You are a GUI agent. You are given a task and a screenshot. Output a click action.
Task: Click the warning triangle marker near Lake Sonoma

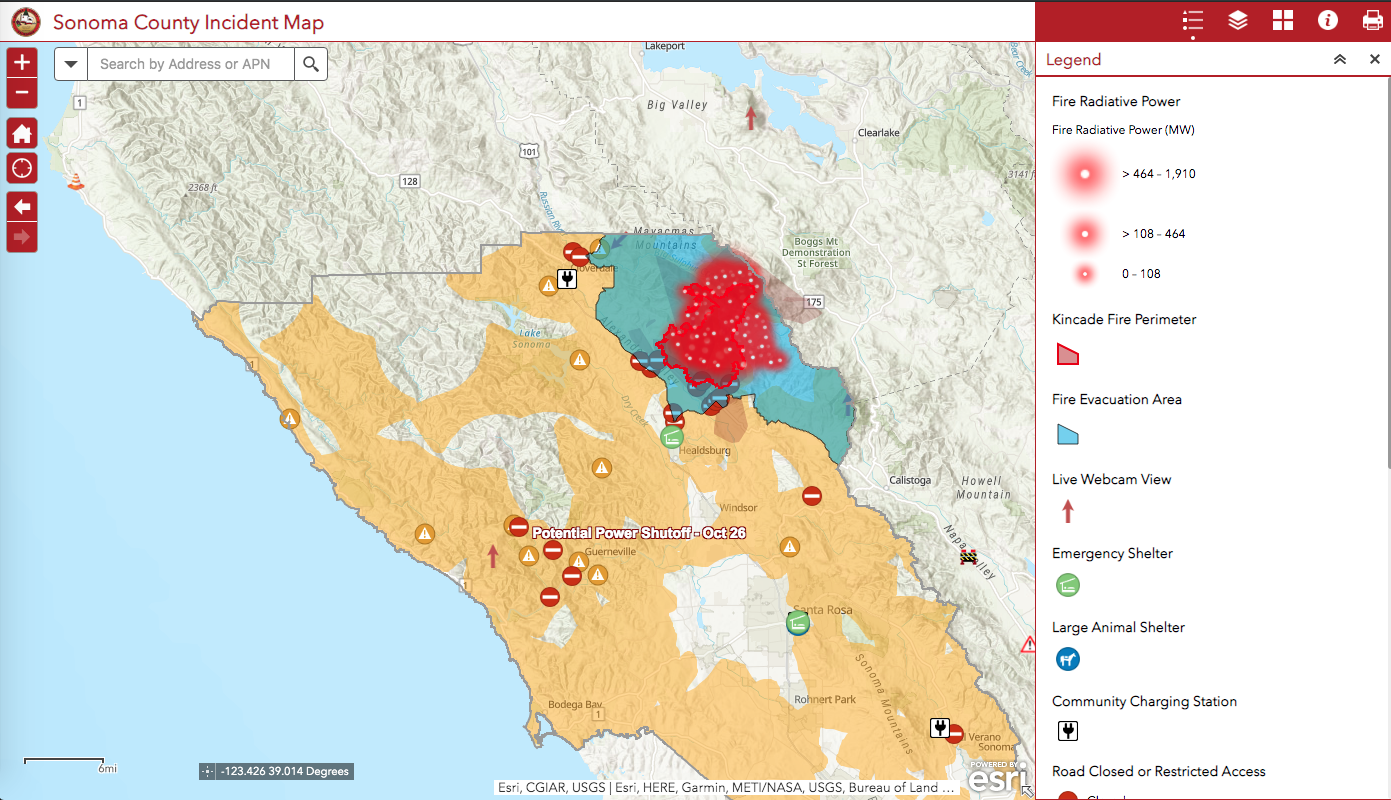pos(579,360)
